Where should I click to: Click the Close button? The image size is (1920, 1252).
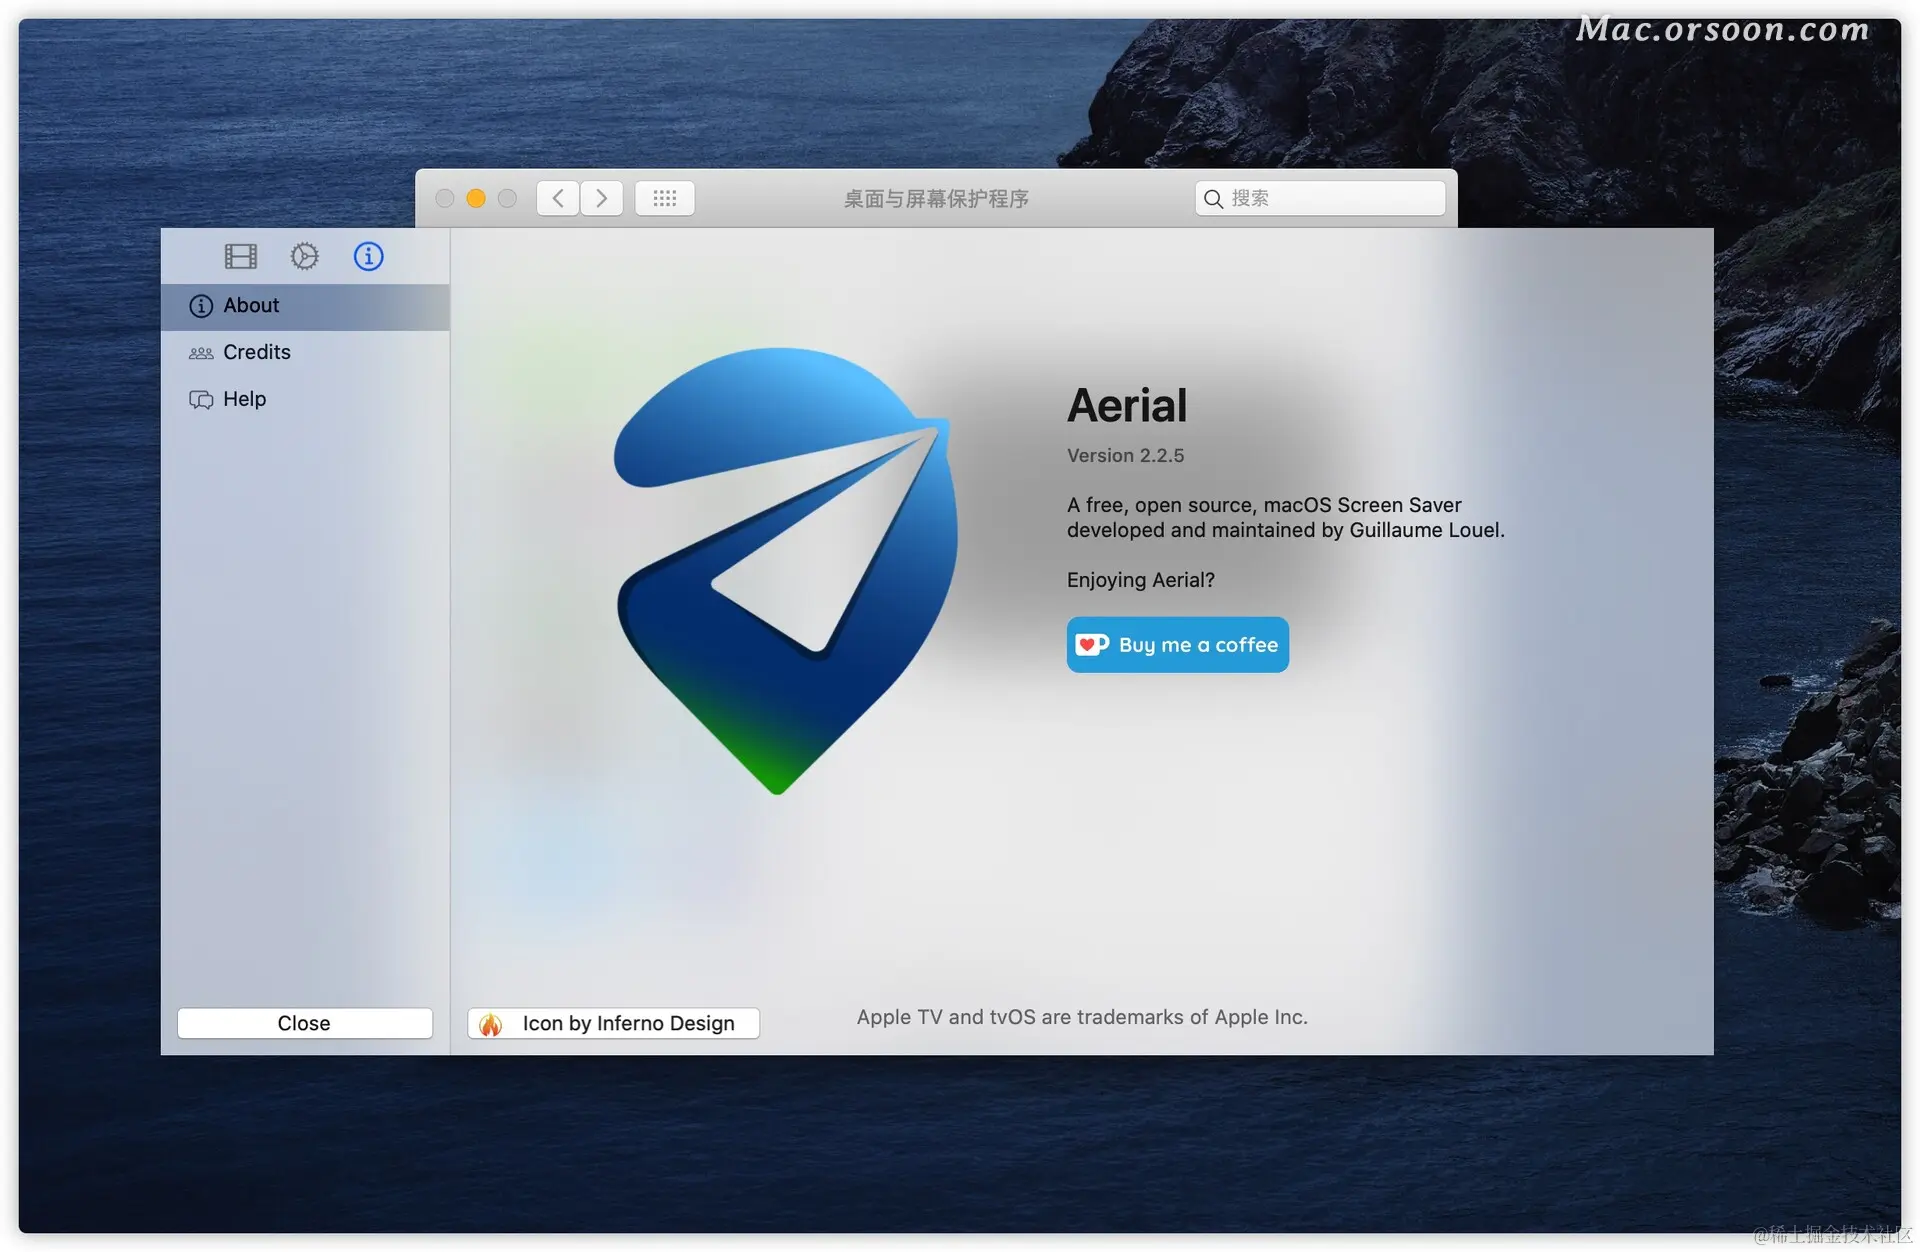point(304,1023)
